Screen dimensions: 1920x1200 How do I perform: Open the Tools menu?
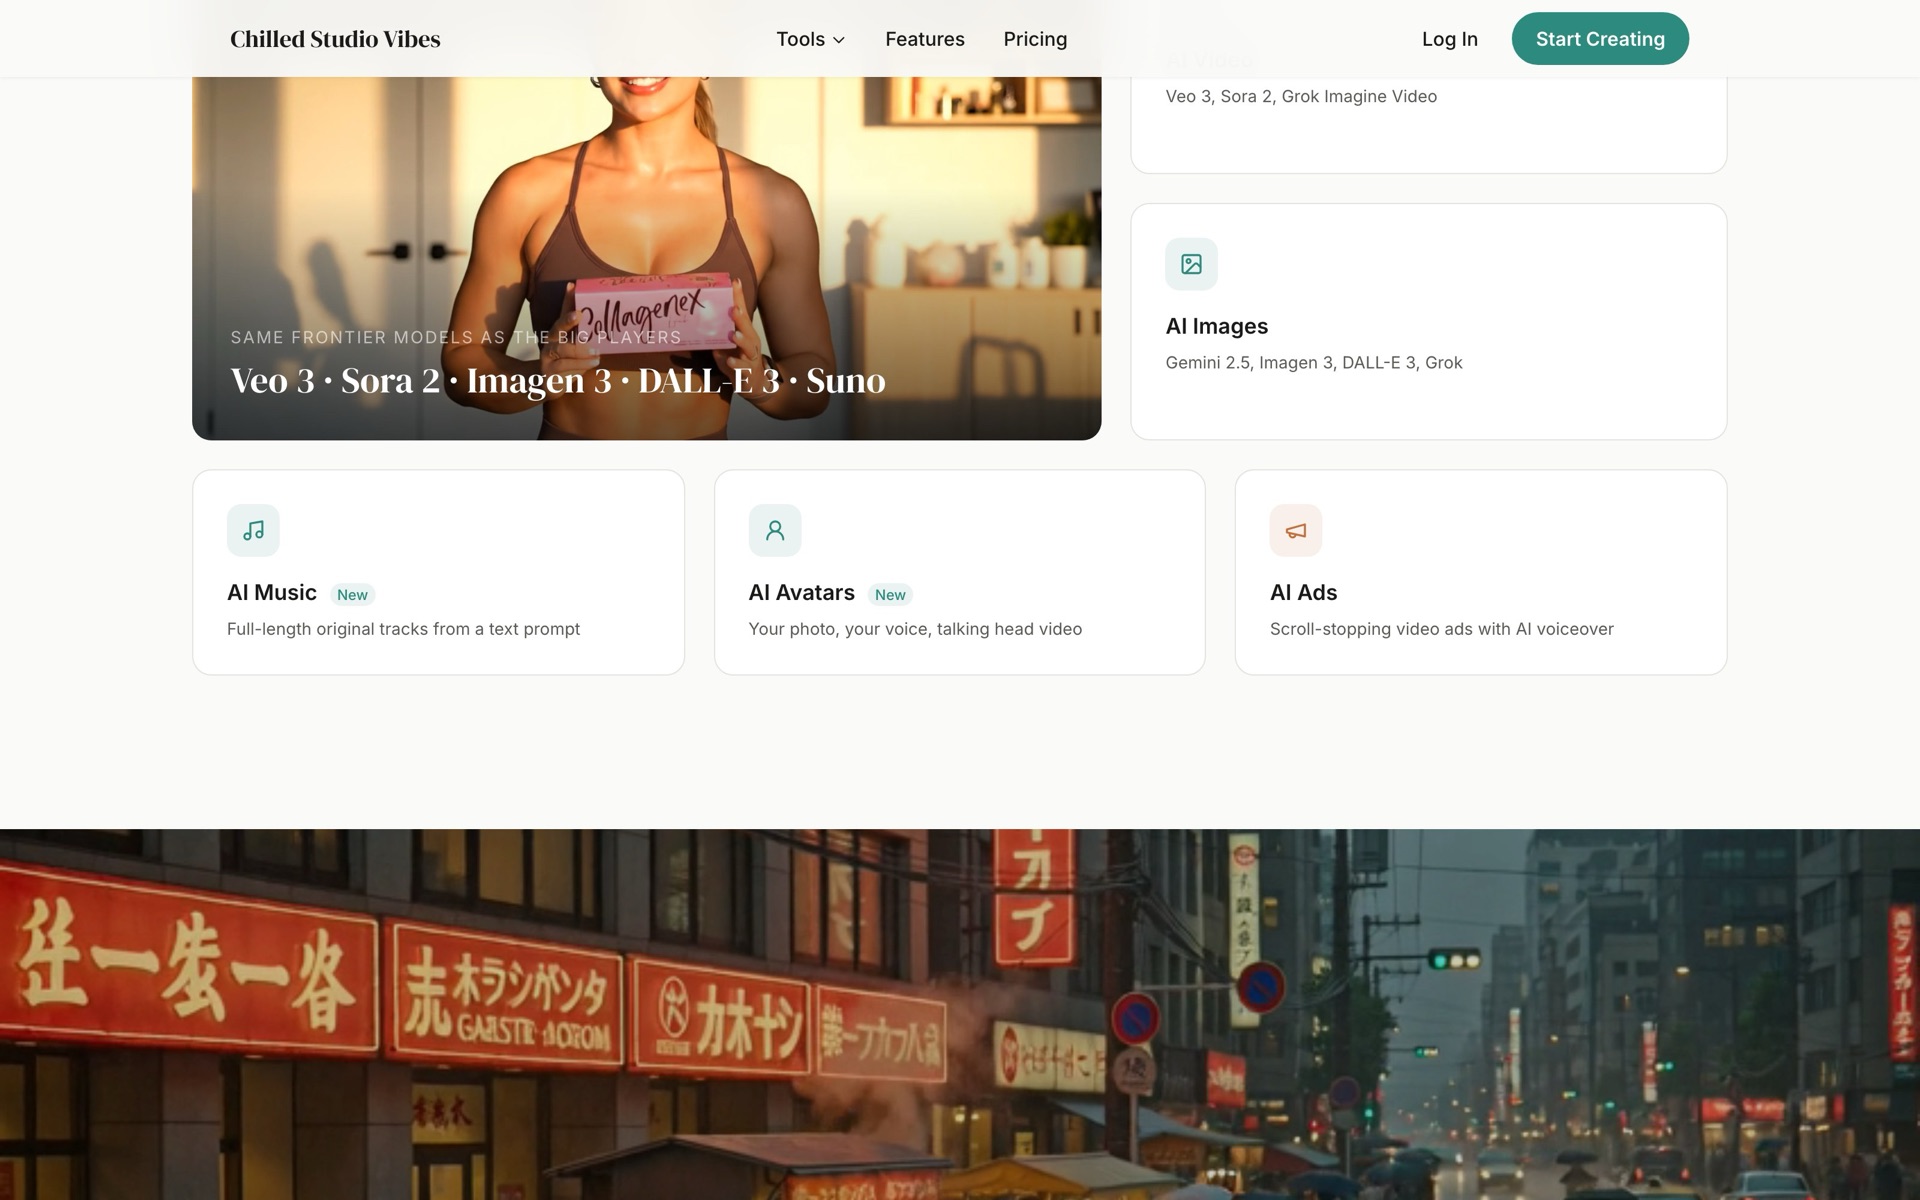tap(811, 39)
